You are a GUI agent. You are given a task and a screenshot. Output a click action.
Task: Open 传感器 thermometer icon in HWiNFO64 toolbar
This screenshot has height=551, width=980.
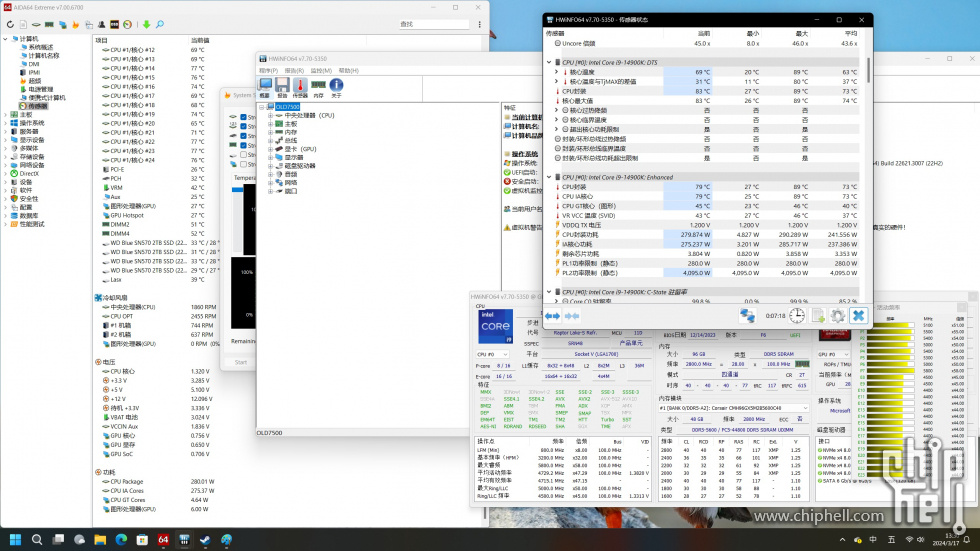(300, 87)
